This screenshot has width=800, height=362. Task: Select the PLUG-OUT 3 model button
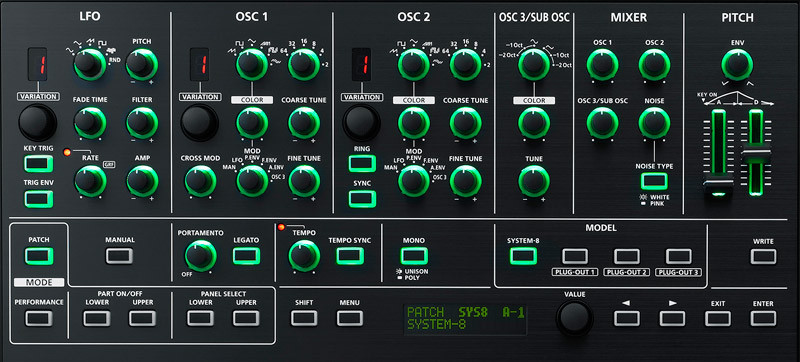pyautogui.click(x=679, y=256)
